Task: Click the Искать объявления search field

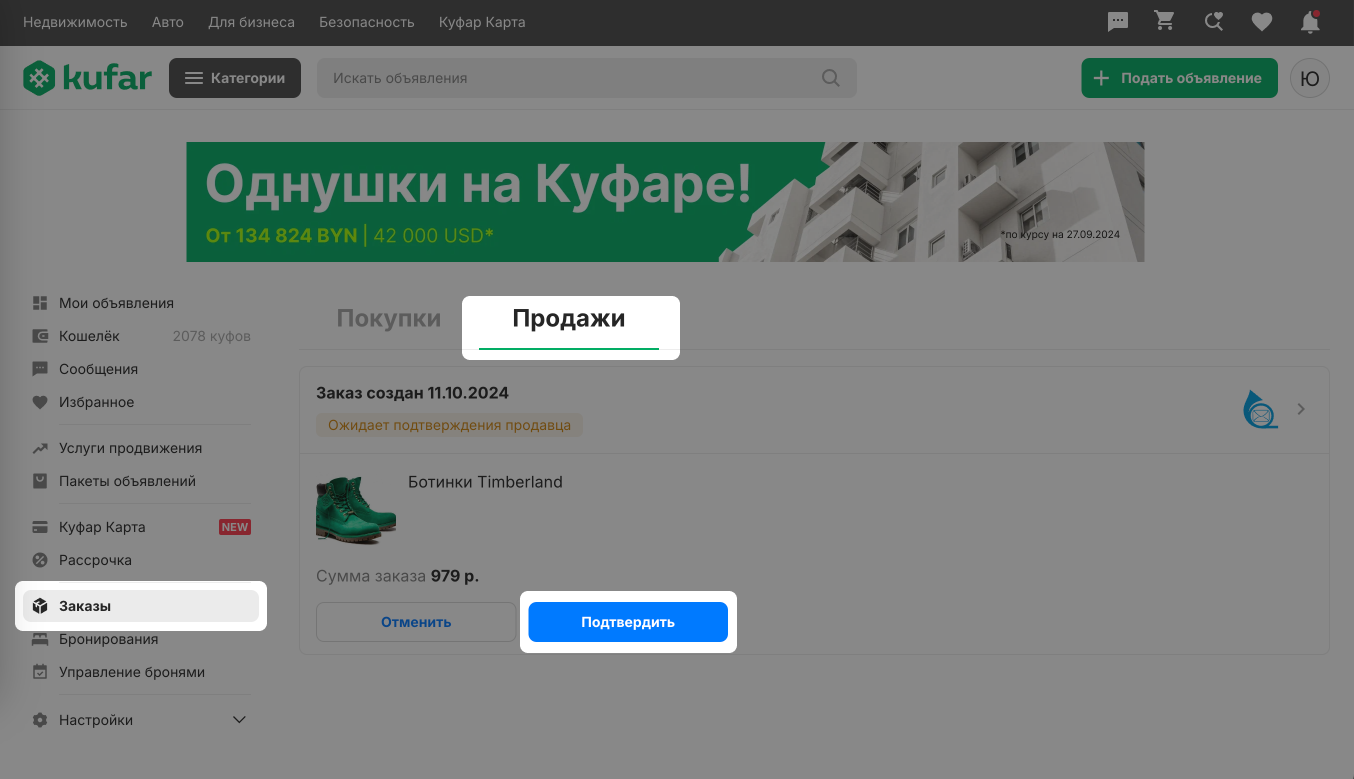Action: point(587,78)
